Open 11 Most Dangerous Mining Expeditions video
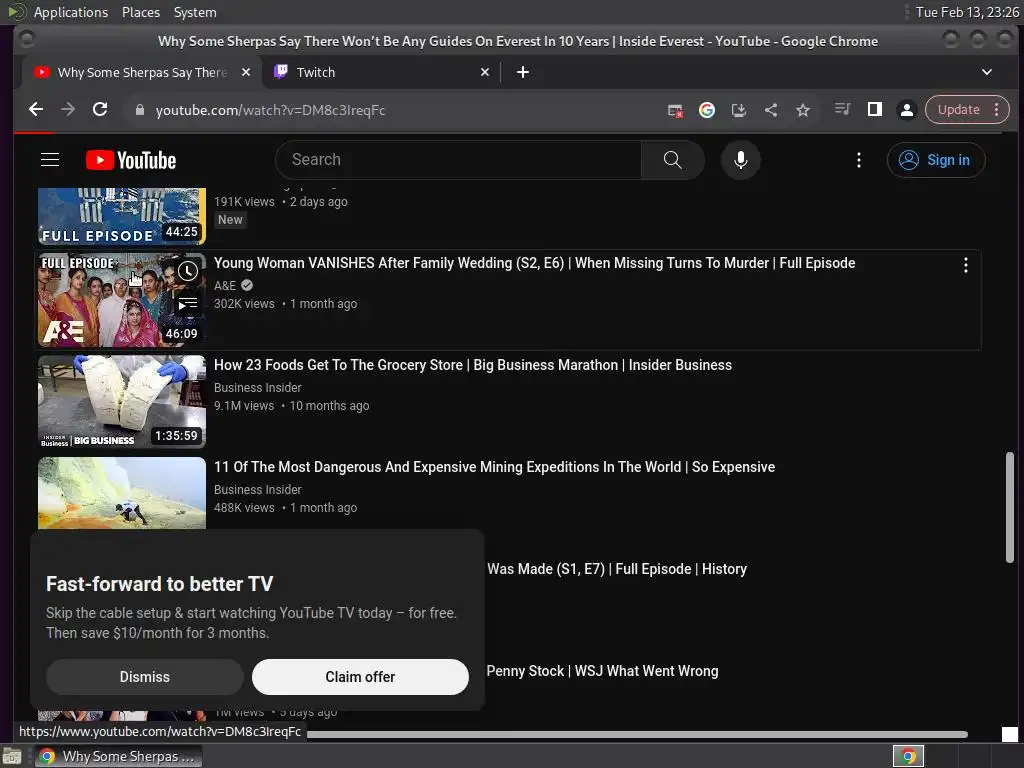Screen dimensions: 1024x768 pos(494,467)
